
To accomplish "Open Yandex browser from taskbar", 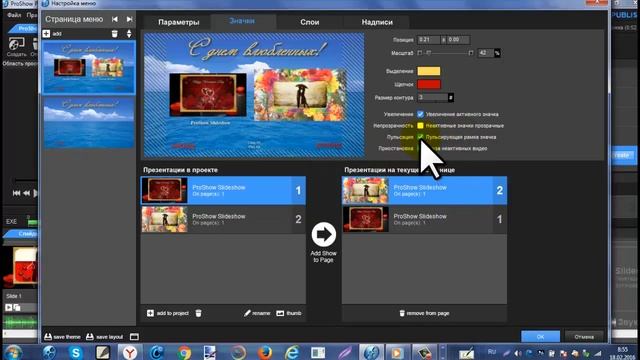I will click(130, 352).
